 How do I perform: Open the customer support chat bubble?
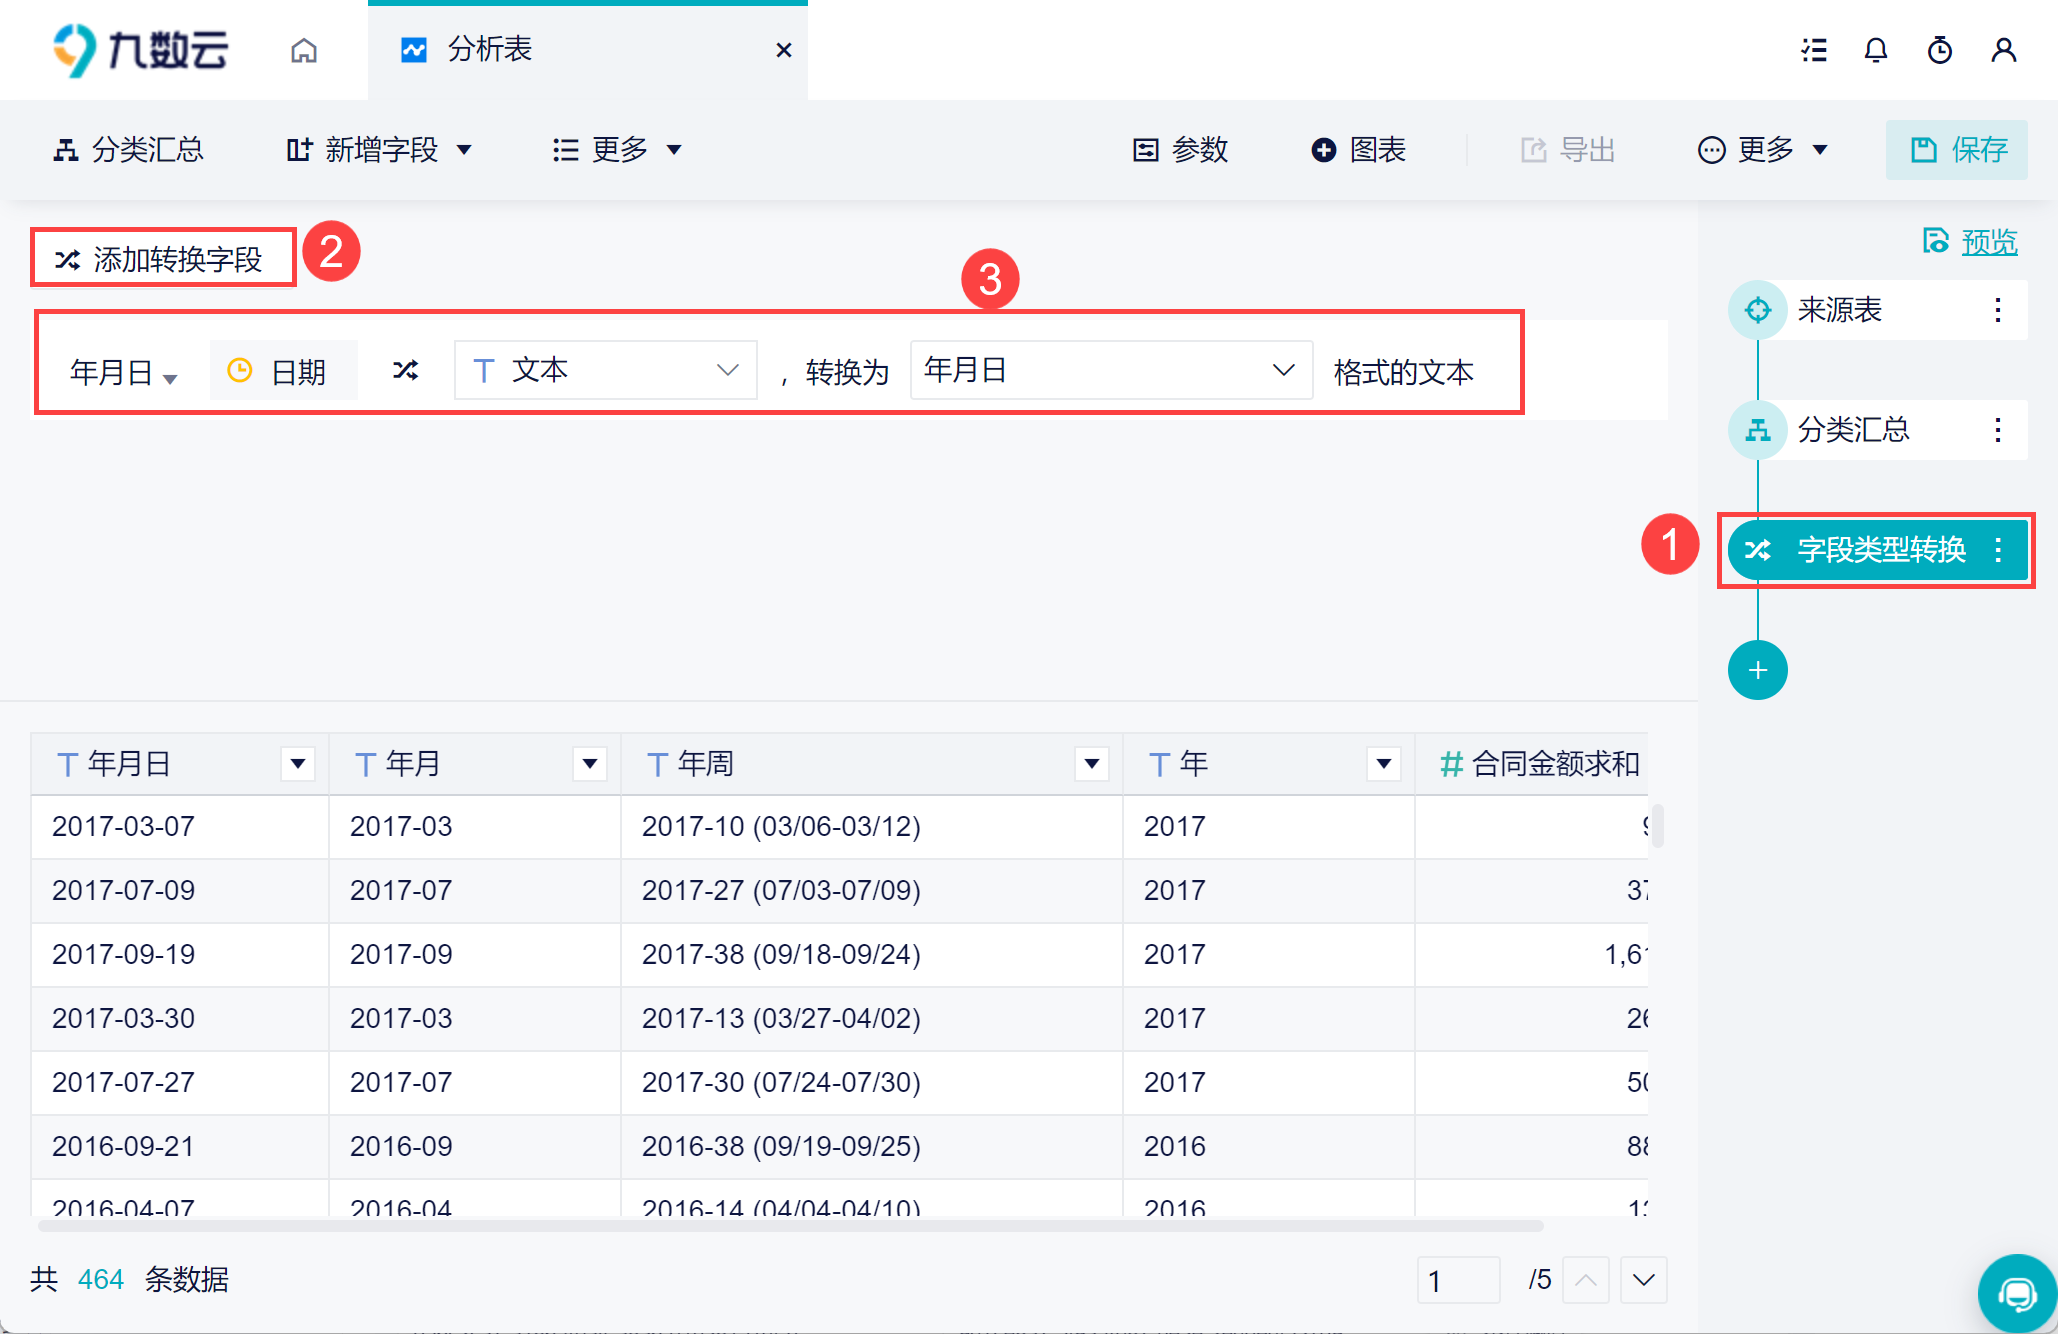pos(2017,1295)
